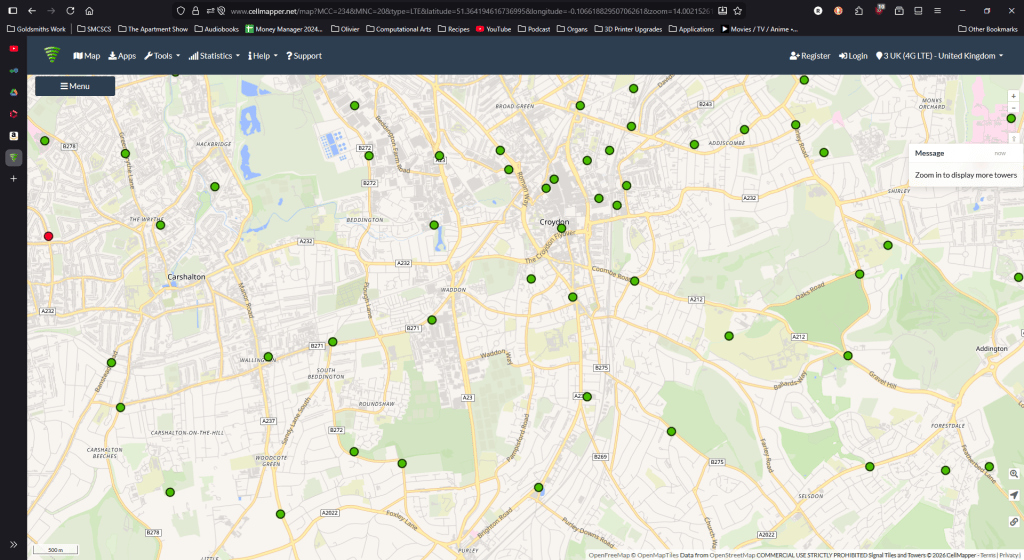Click the OpenStreetMap attribution link

click(x=732, y=555)
